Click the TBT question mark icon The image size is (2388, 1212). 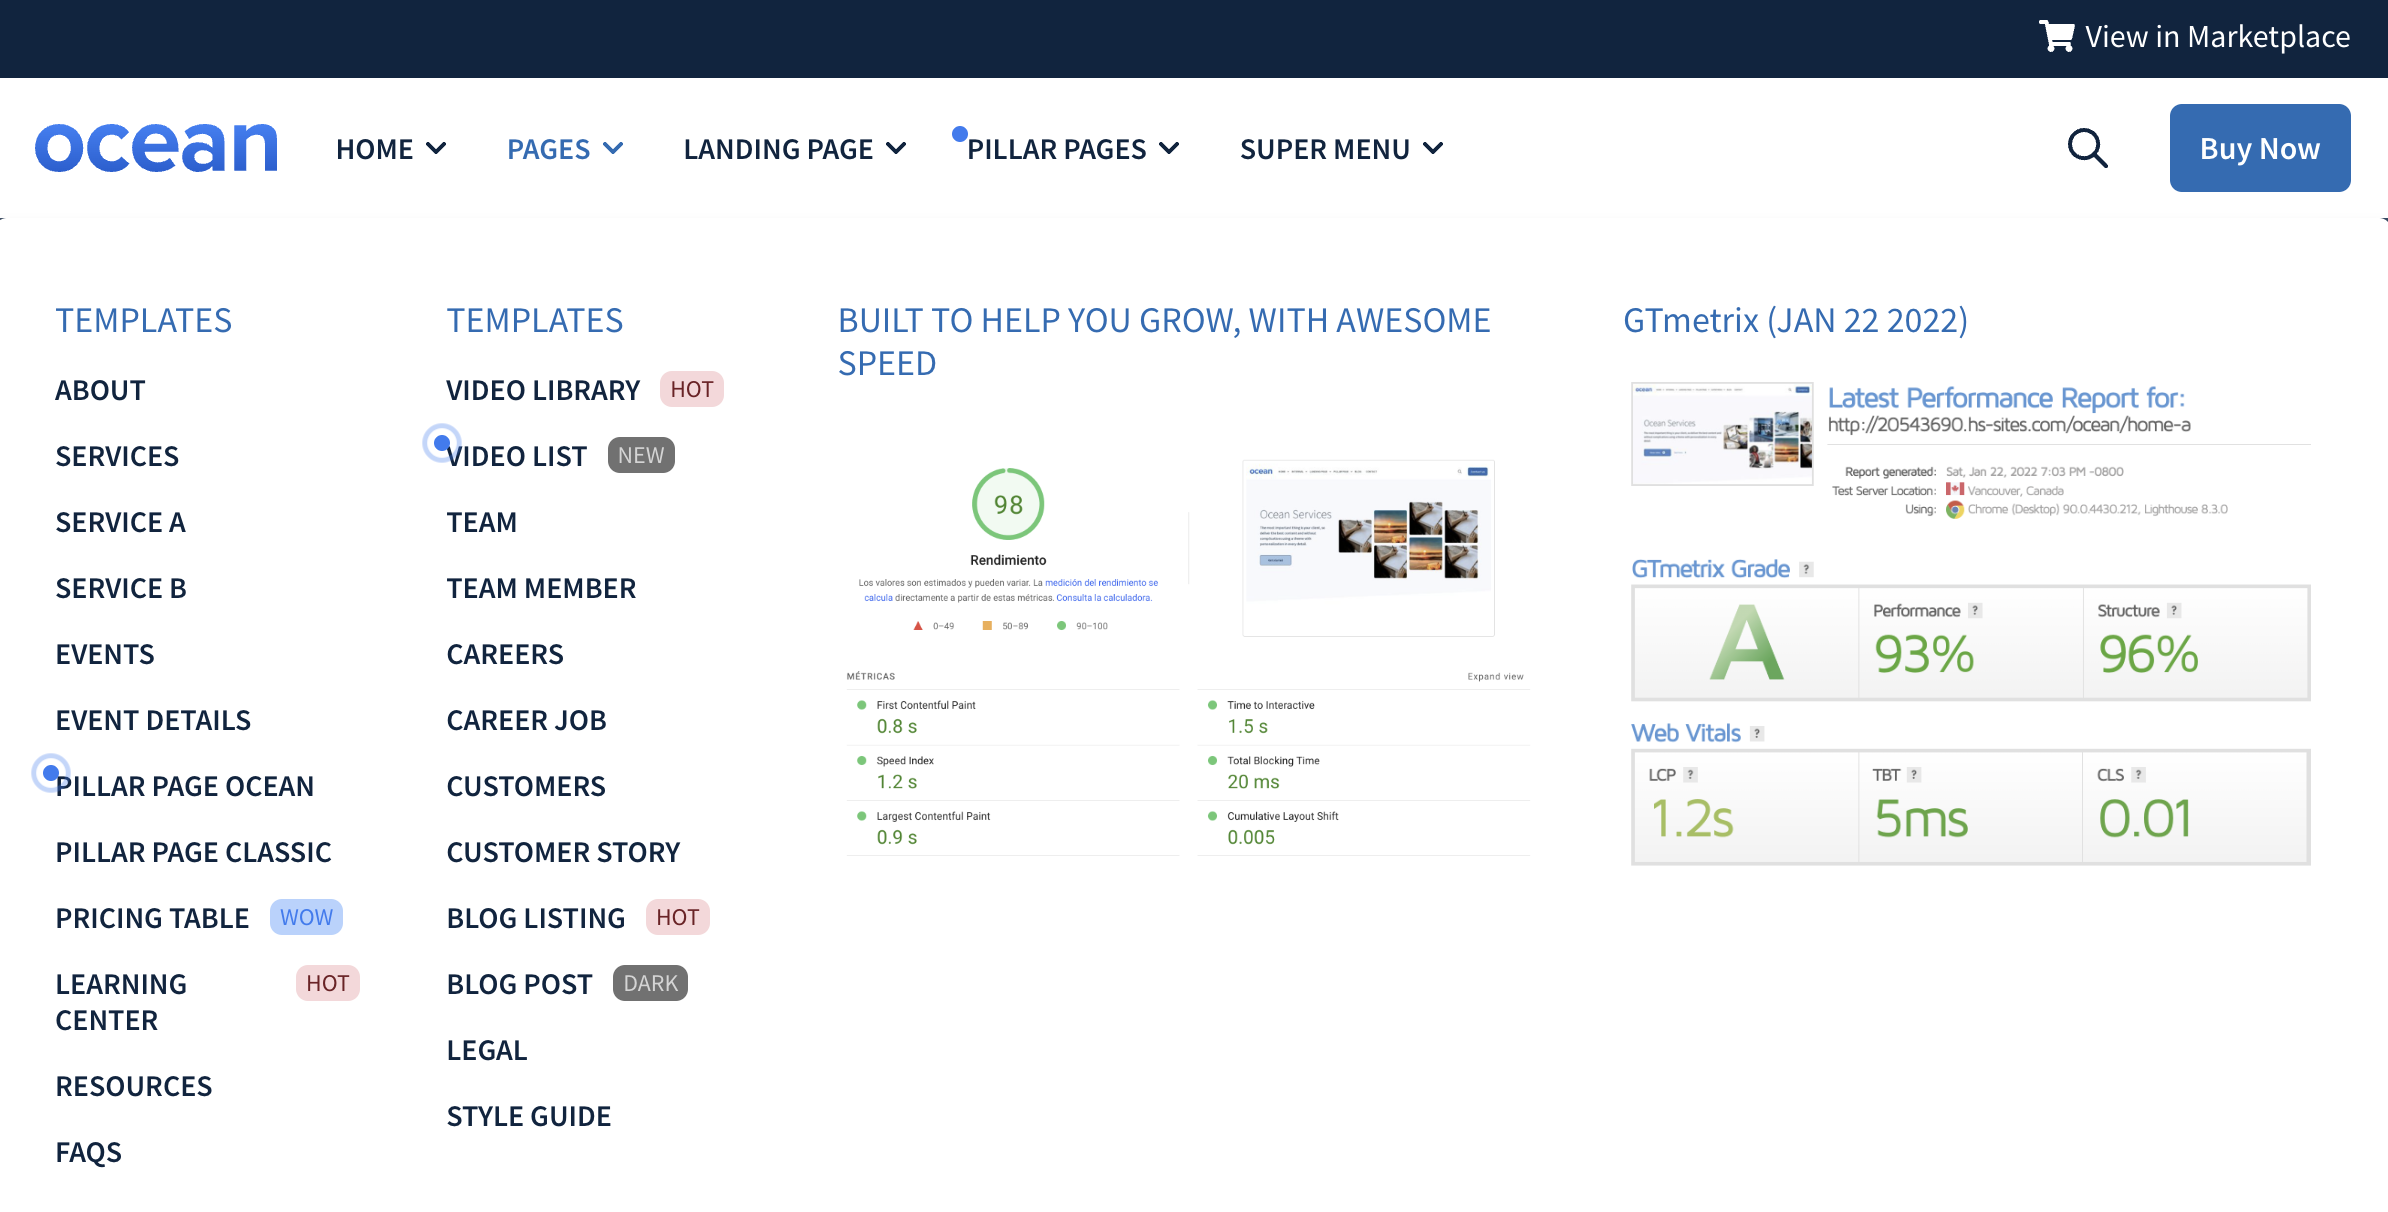(x=1913, y=774)
